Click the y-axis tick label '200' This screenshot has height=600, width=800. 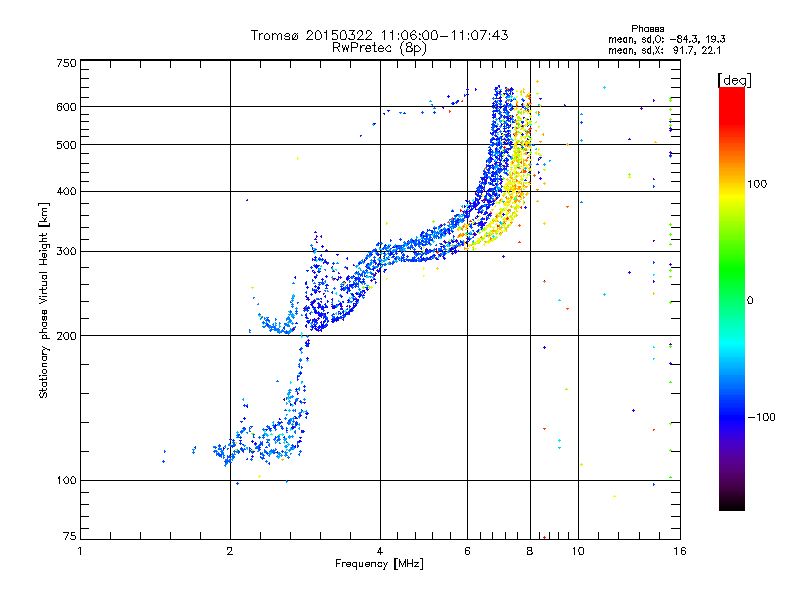(x=66, y=336)
